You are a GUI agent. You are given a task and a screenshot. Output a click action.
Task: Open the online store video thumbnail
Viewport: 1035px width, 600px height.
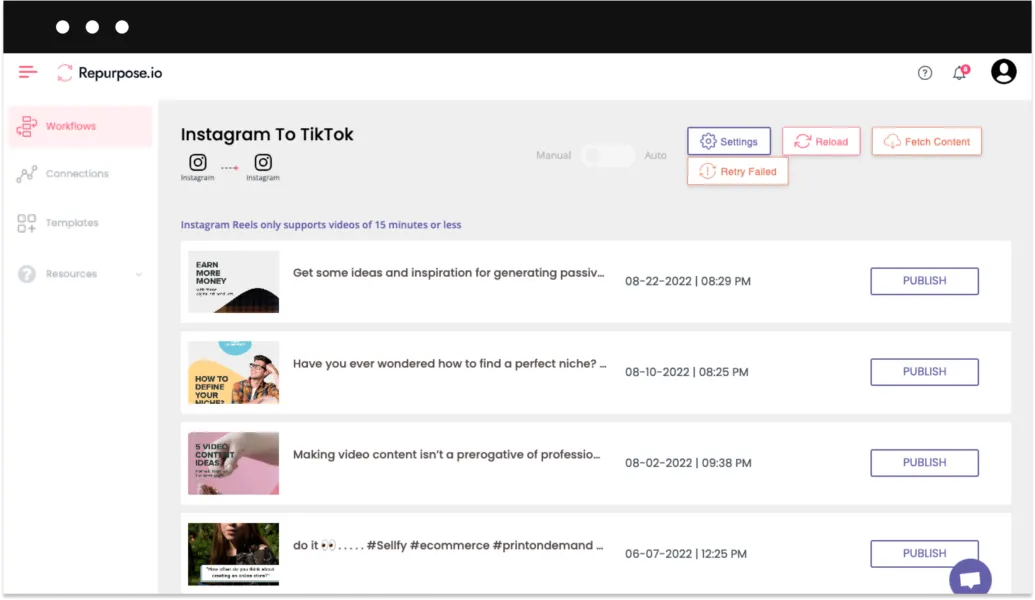(x=233, y=554)
